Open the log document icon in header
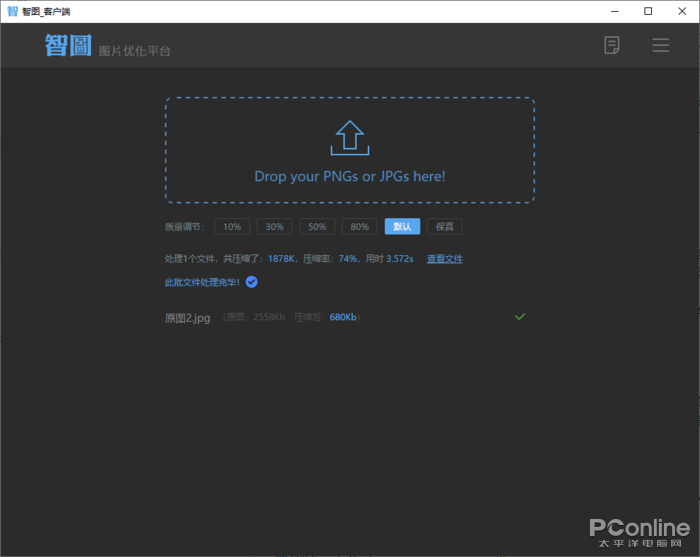This screenshot has width=700, height=557. (x=612, y=45)
